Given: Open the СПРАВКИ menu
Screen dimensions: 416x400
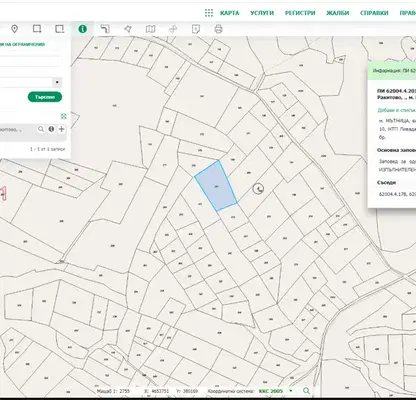Looking at the screenshot, I should (x=374, y=13).
